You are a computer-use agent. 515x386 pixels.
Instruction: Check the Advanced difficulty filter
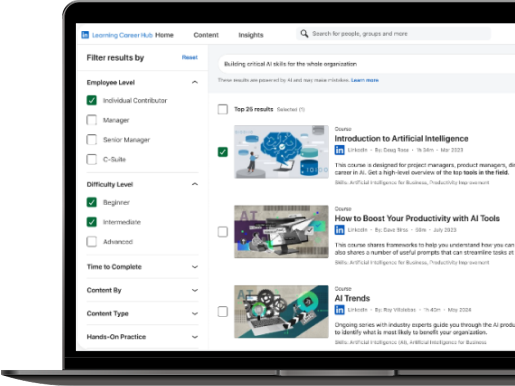coord(92,242)
